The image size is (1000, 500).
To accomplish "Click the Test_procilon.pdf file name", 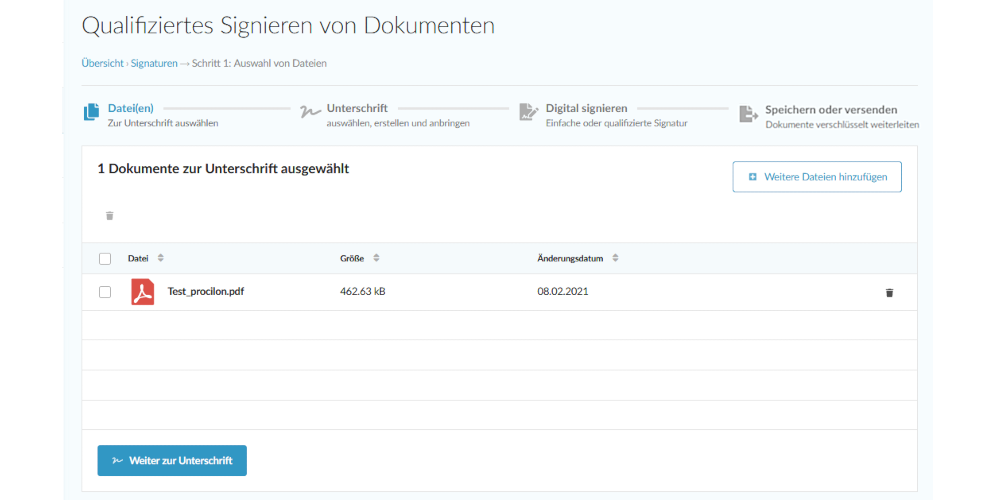I will (x=206, y=292).
